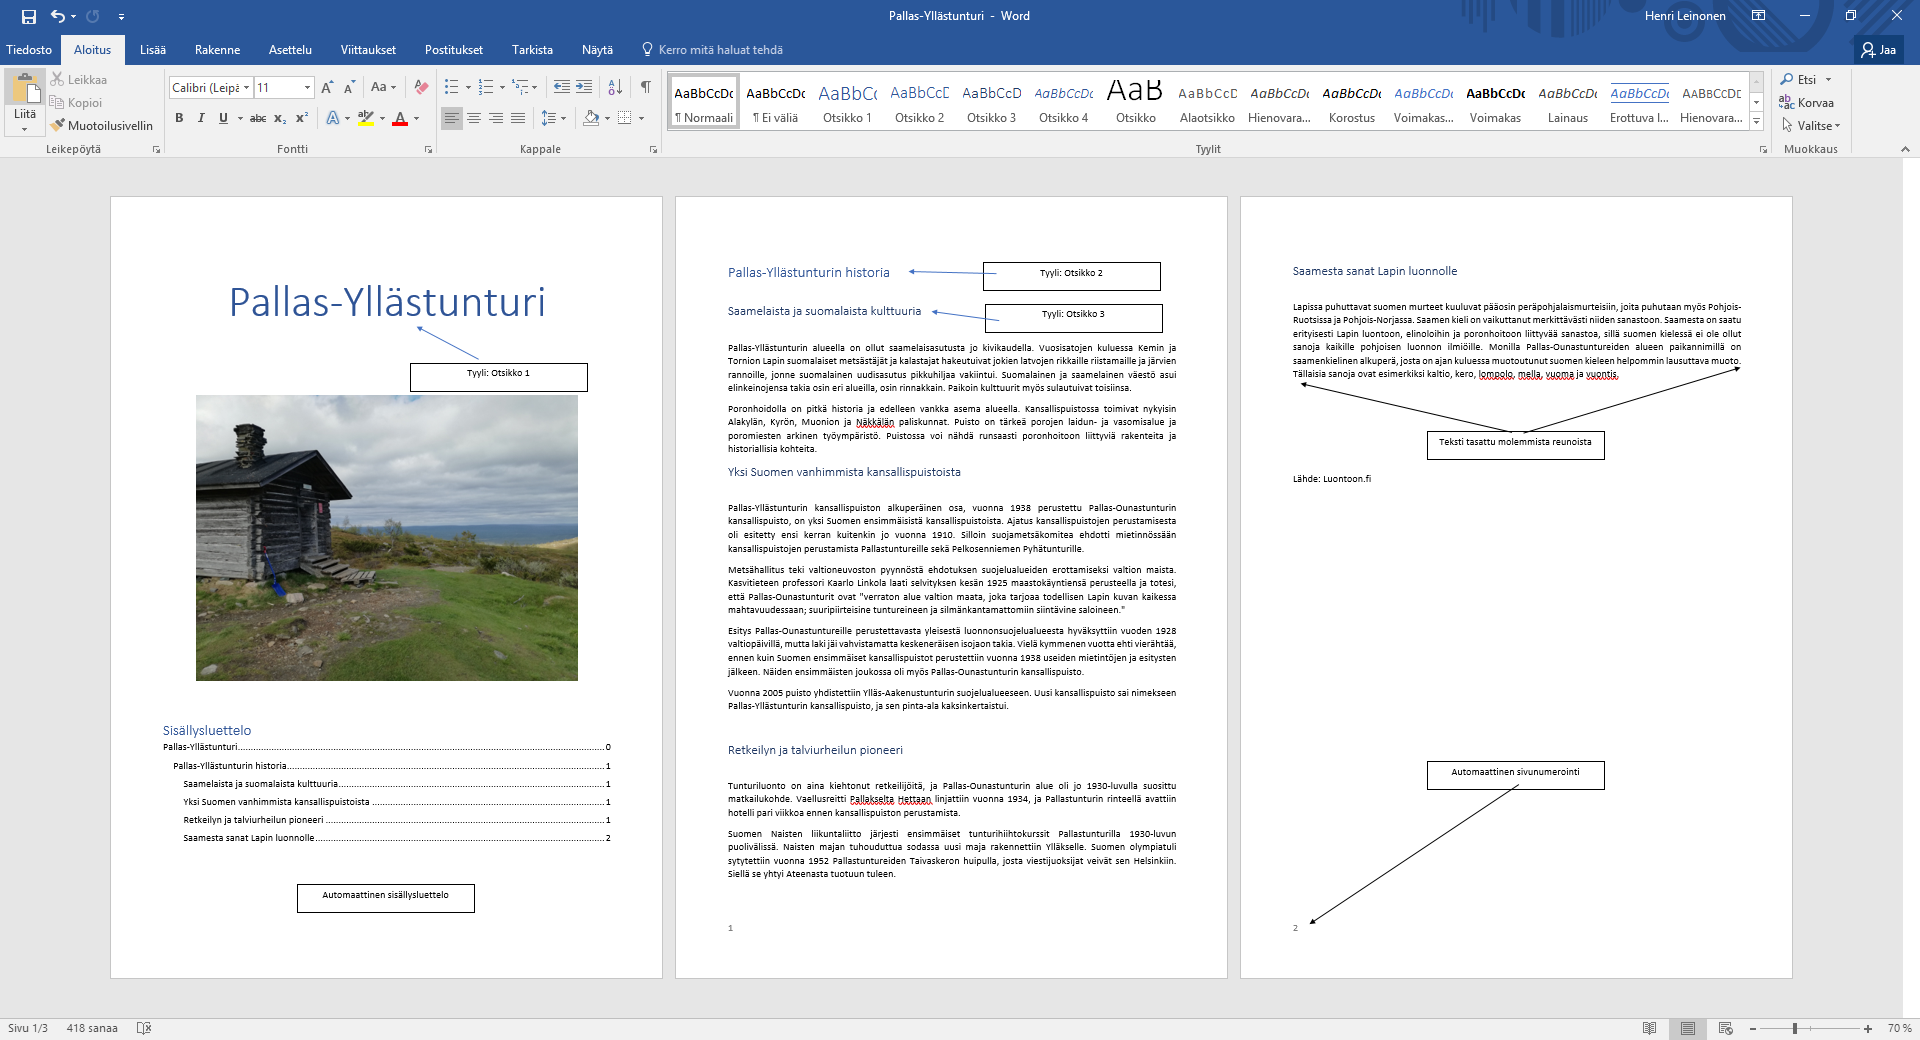
Task: Expand the styles gallery
Action: tap(1756, 121)
